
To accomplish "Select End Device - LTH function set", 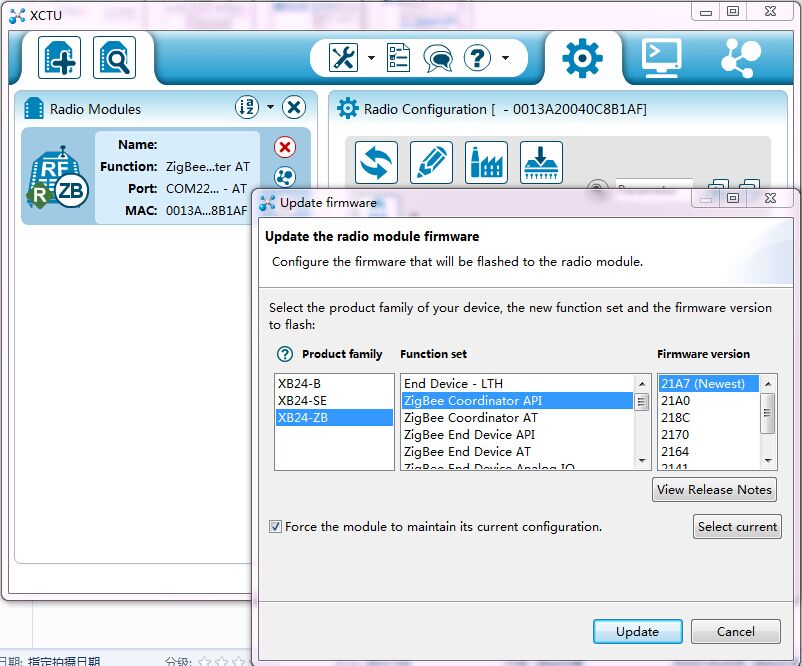I will click(x=517, y=384).
